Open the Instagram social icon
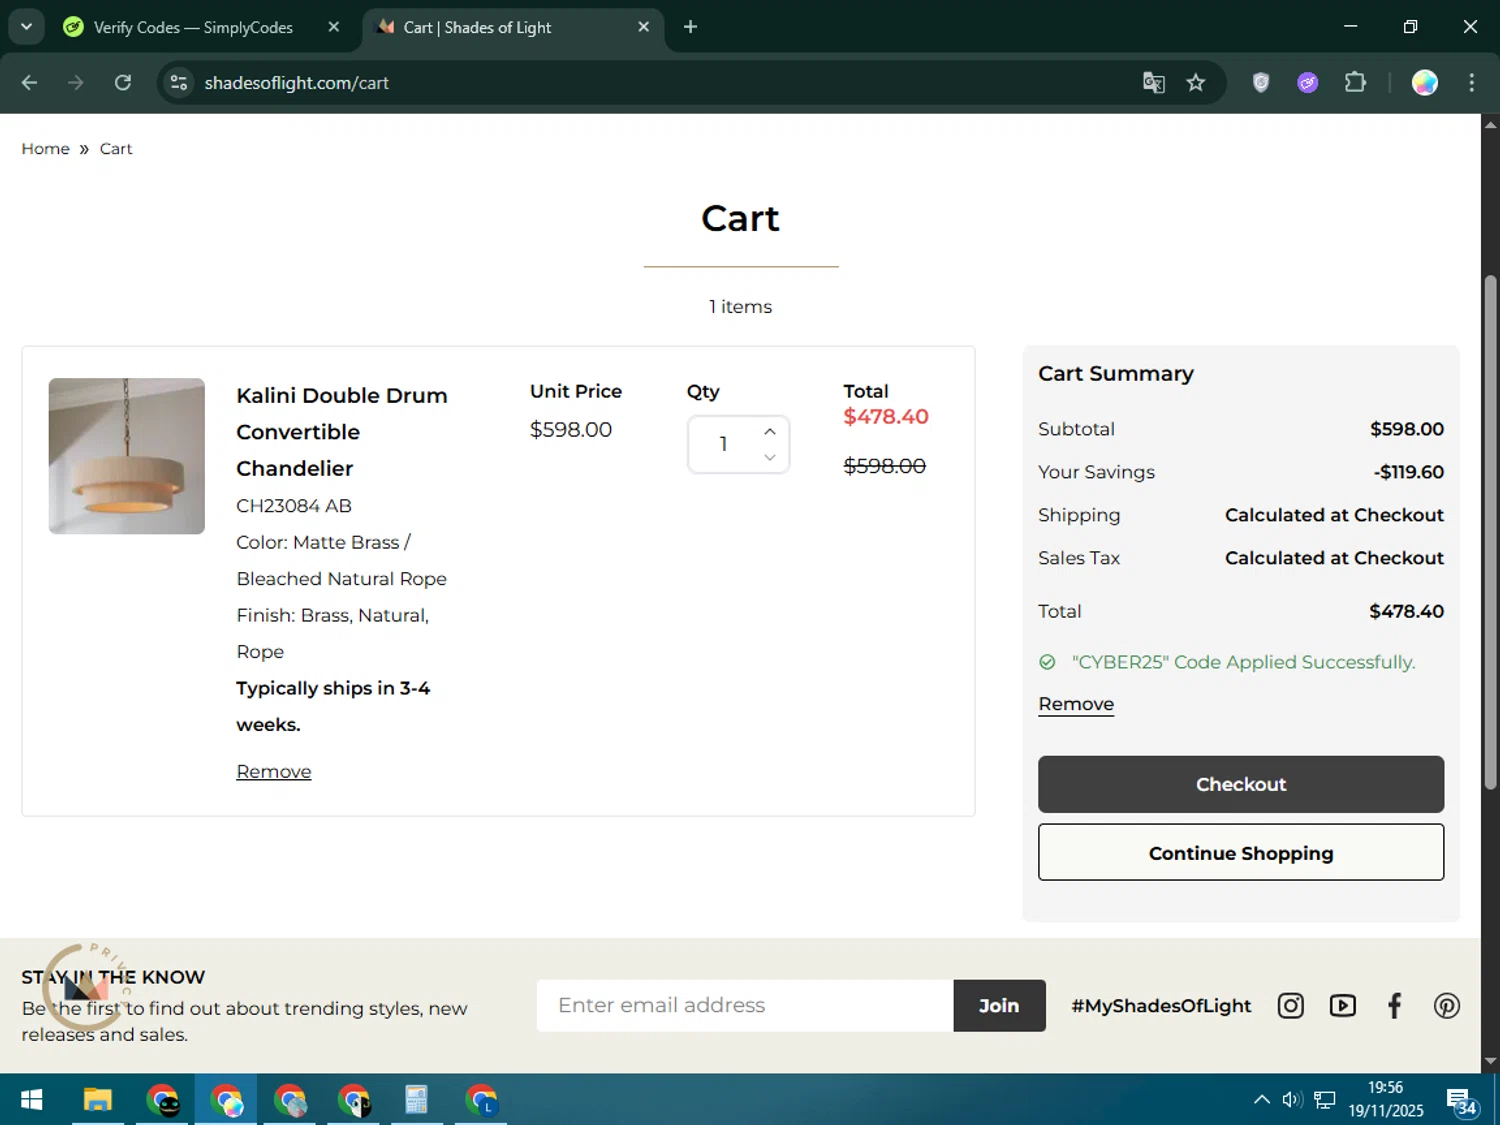 (1290, 1005)
